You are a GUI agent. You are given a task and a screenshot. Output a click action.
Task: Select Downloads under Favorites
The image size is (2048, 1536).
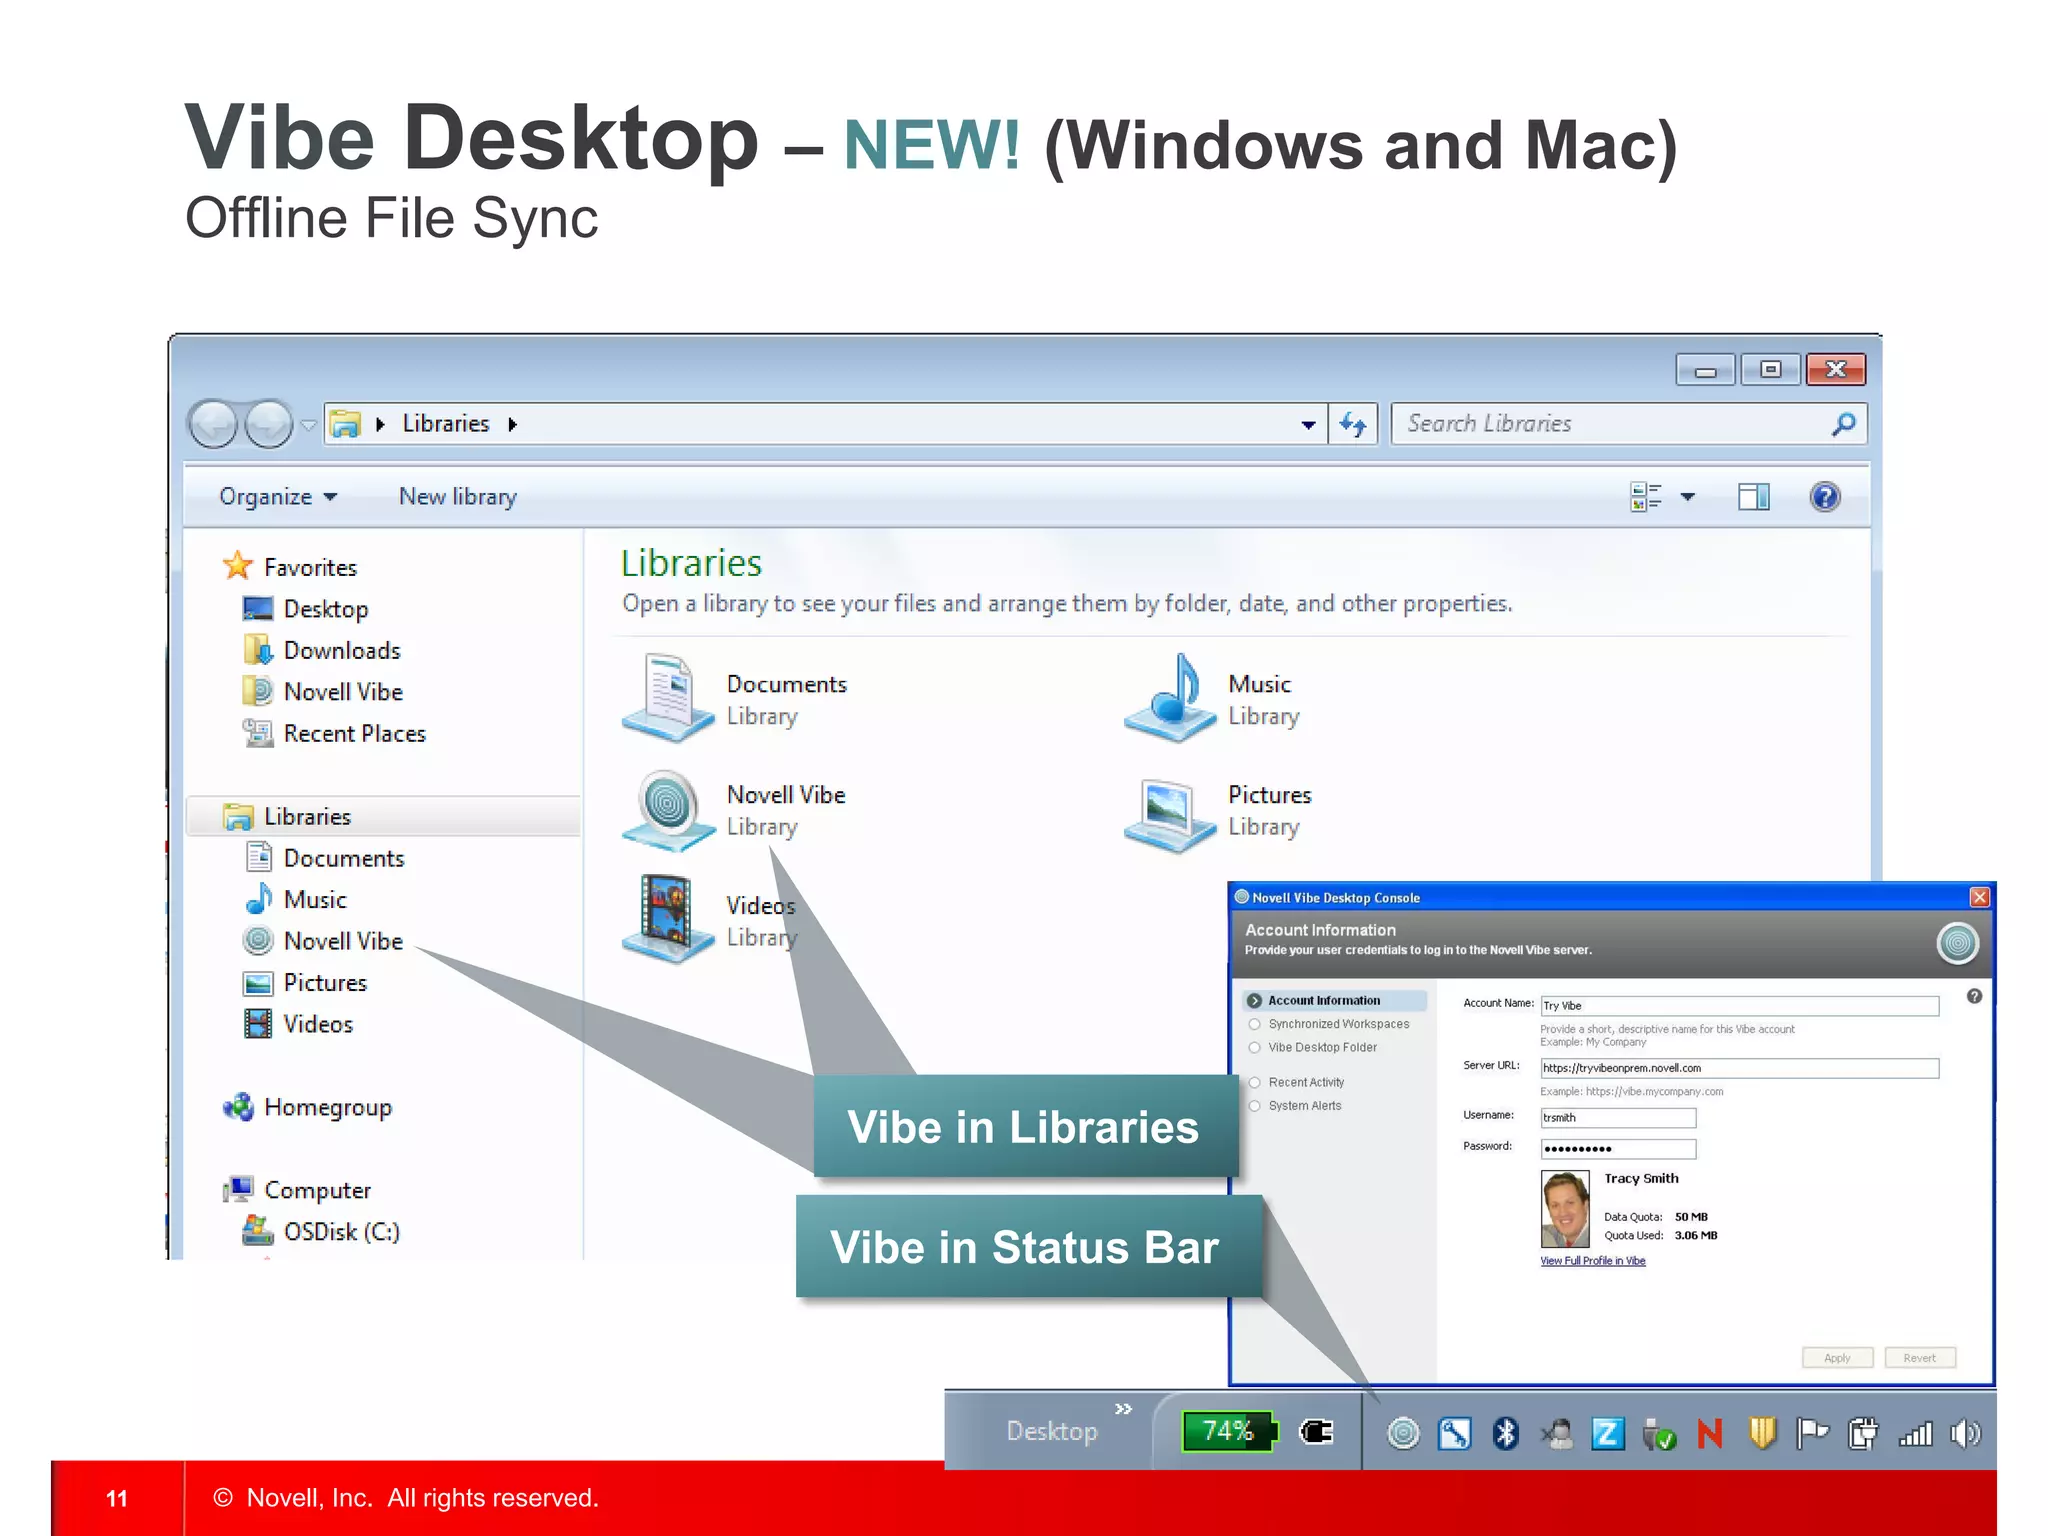click(x=322, y=651)
